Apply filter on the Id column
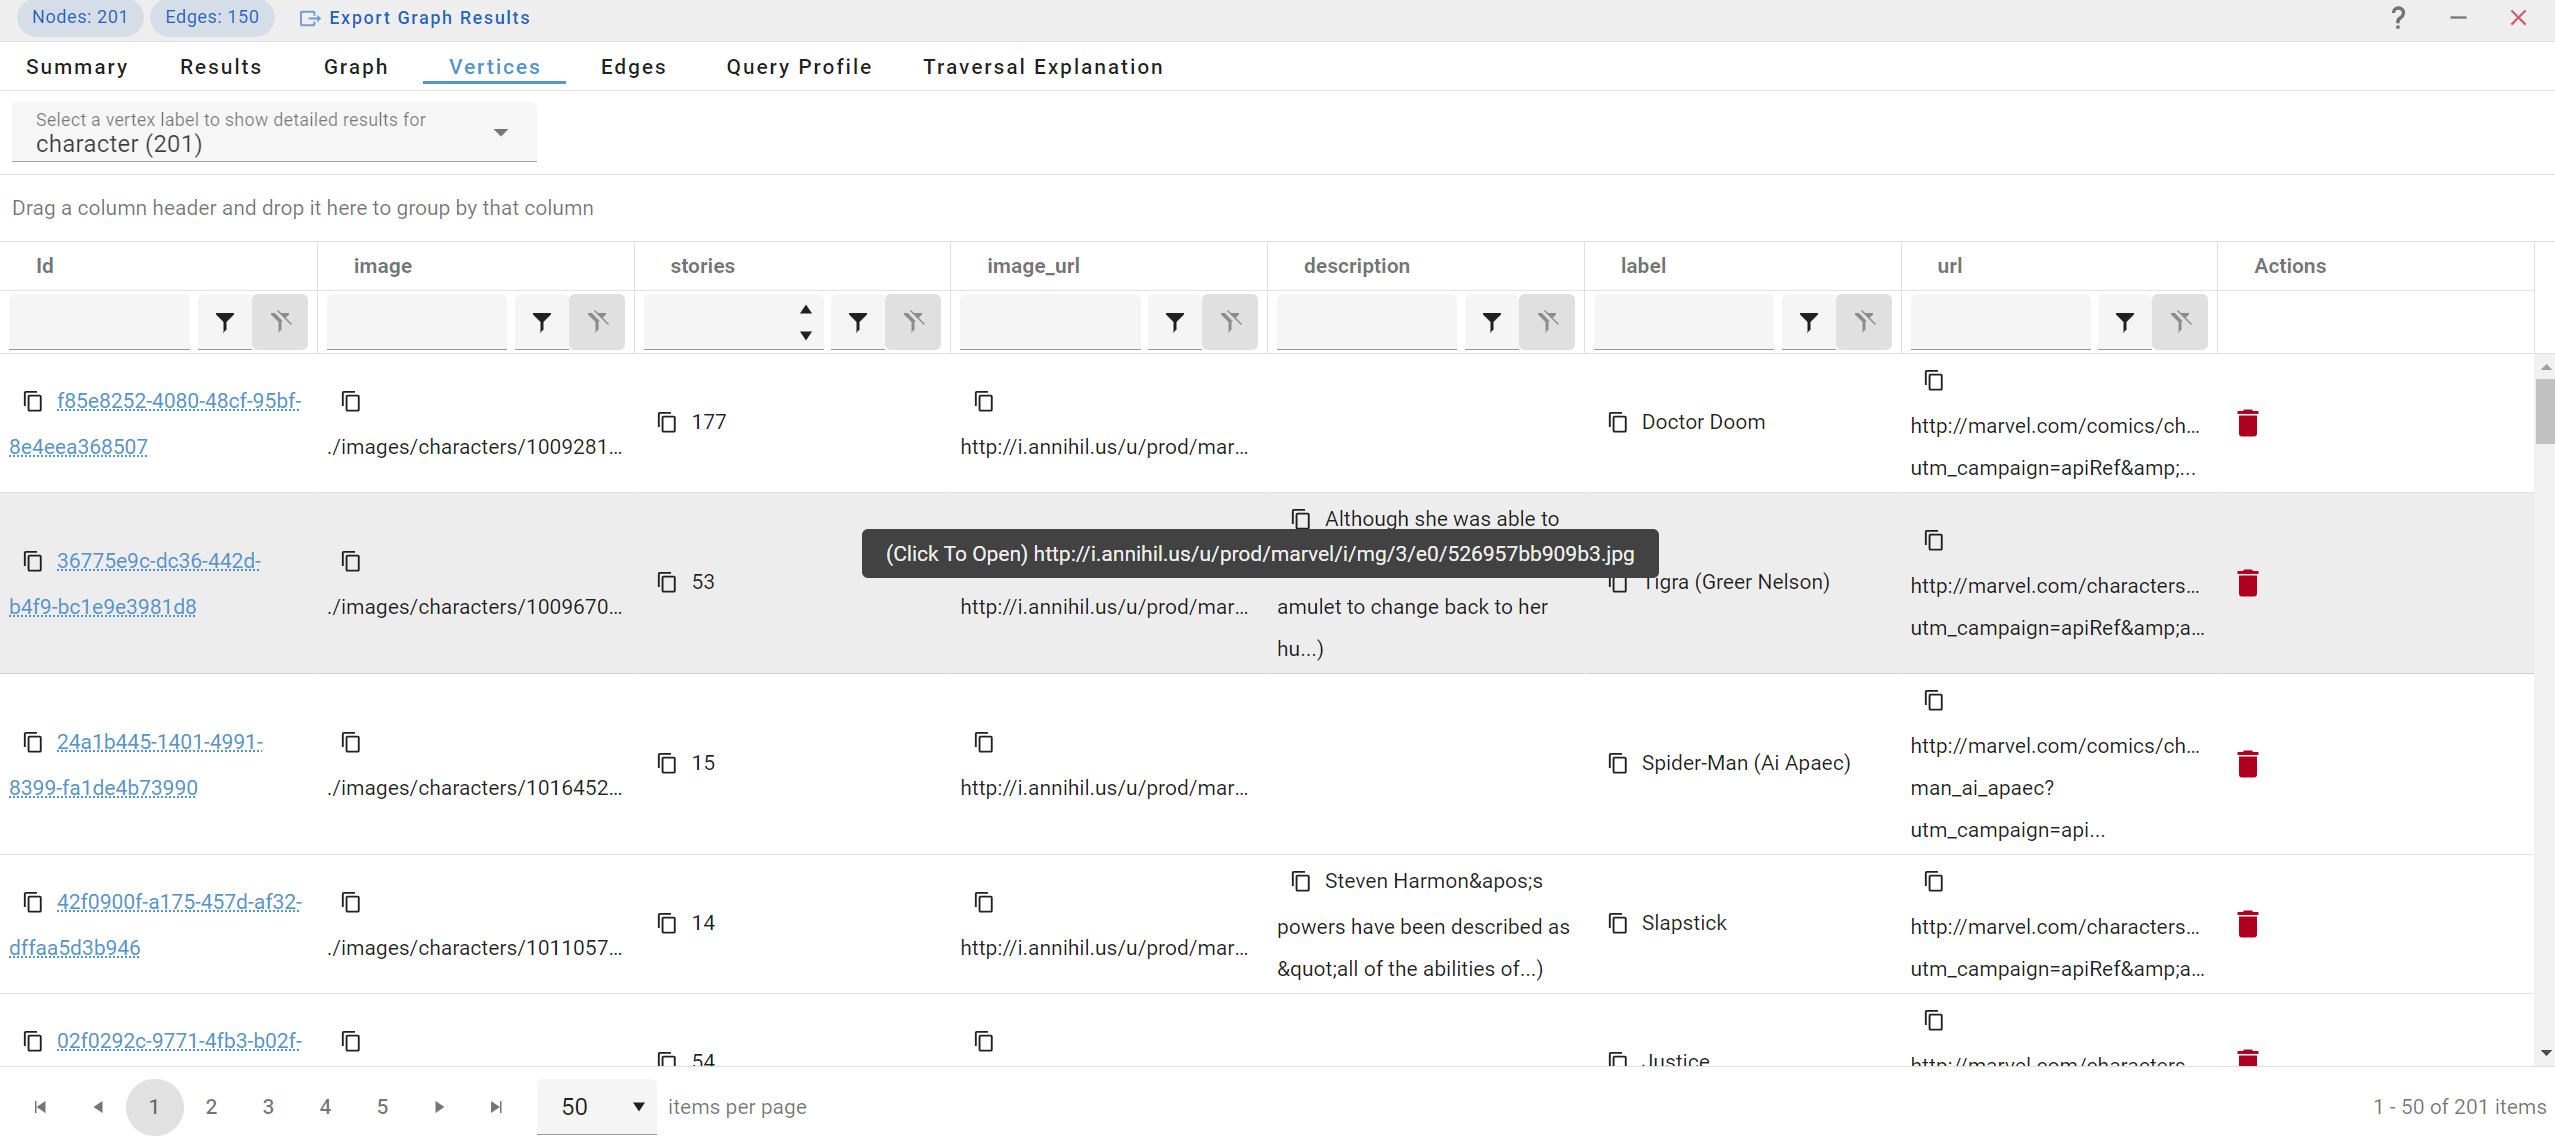This screenshot has width=2555, height=1144. pyautogui.click(x=225, y=322)
